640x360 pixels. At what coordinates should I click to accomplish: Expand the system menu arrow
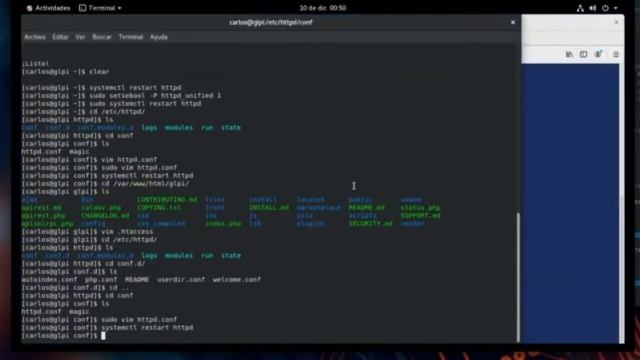pos(616,8)
